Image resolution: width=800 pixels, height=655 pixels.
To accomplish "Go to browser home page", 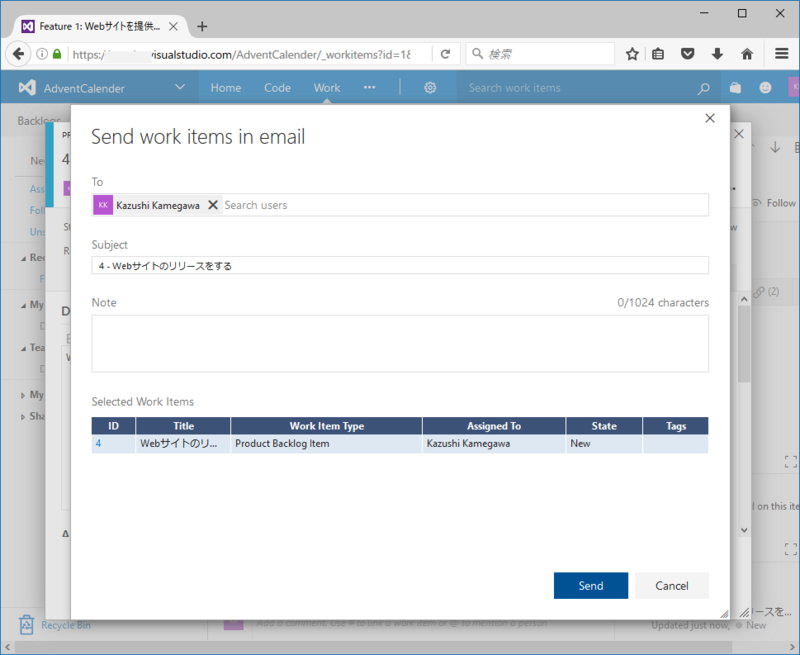I will point(747,54).
